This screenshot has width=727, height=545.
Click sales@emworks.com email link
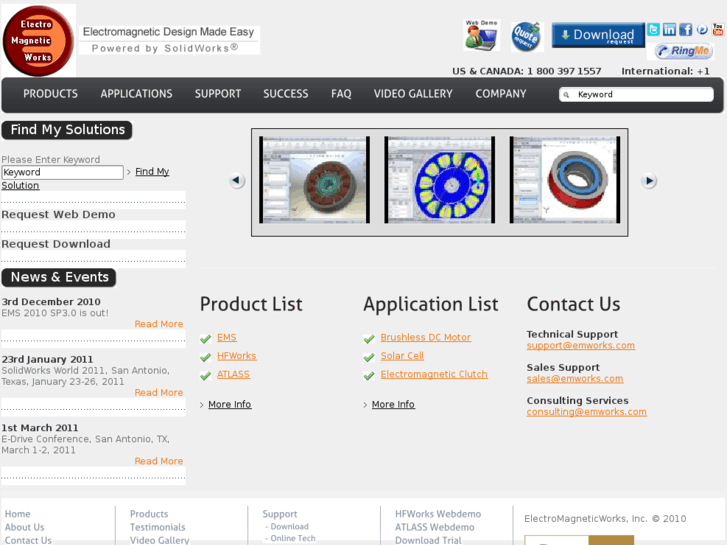point(575,379)
